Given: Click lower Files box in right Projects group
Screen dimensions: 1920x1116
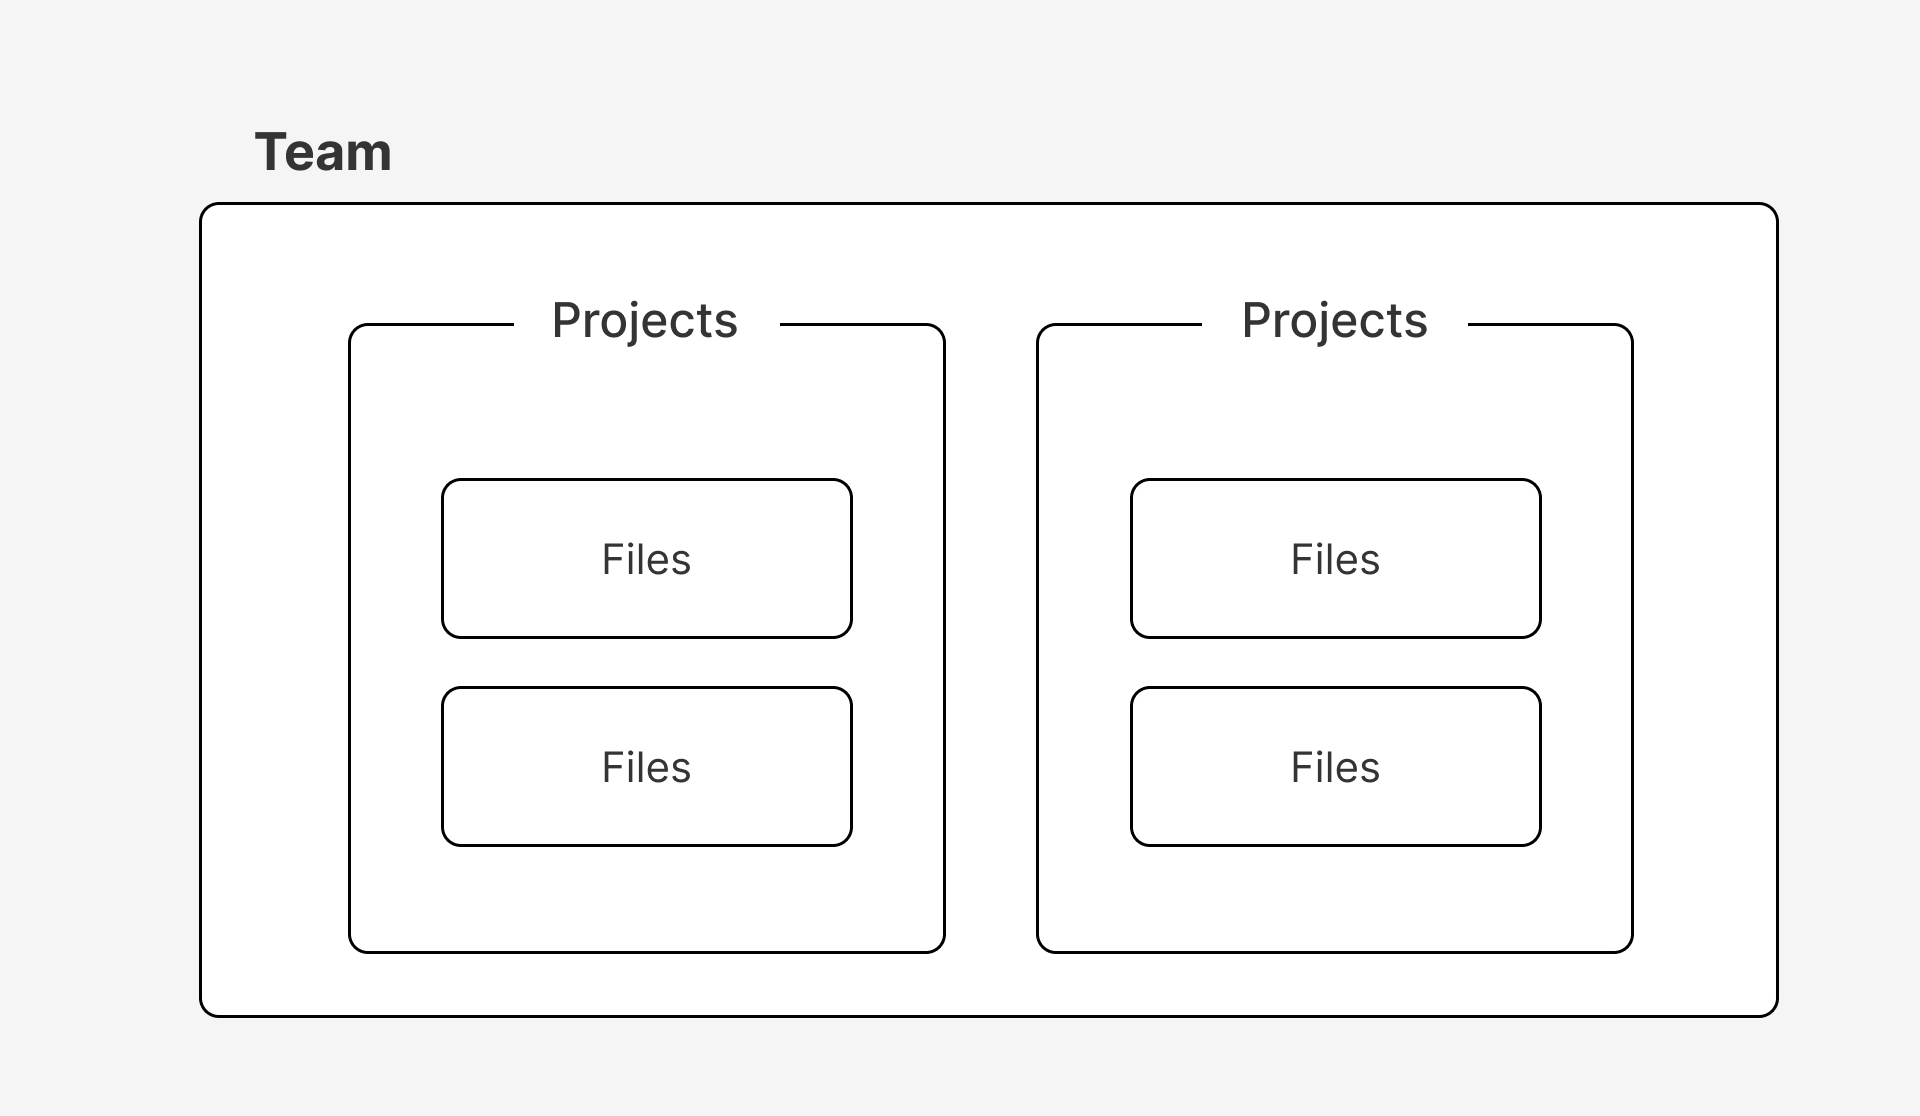Looking at the screenshot, I should point(1336,766).
